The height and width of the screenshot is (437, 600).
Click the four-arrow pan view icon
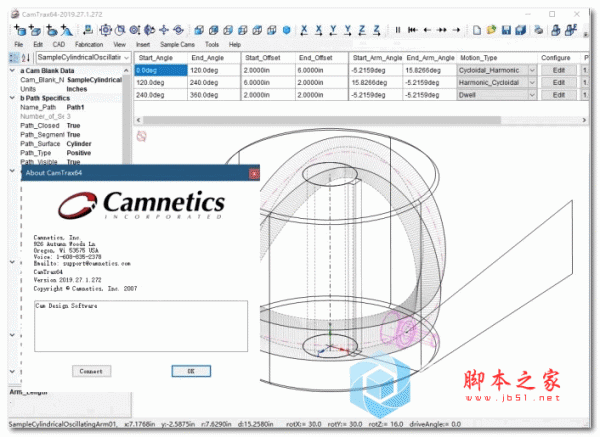[x=164, y=30]
